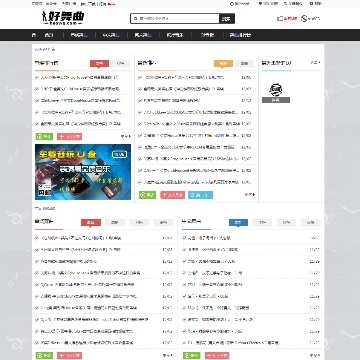Image resolution: width=360 pixels, height=360 pixels.
Task: Click the dancing figure site logo
Action: (63, 18)
